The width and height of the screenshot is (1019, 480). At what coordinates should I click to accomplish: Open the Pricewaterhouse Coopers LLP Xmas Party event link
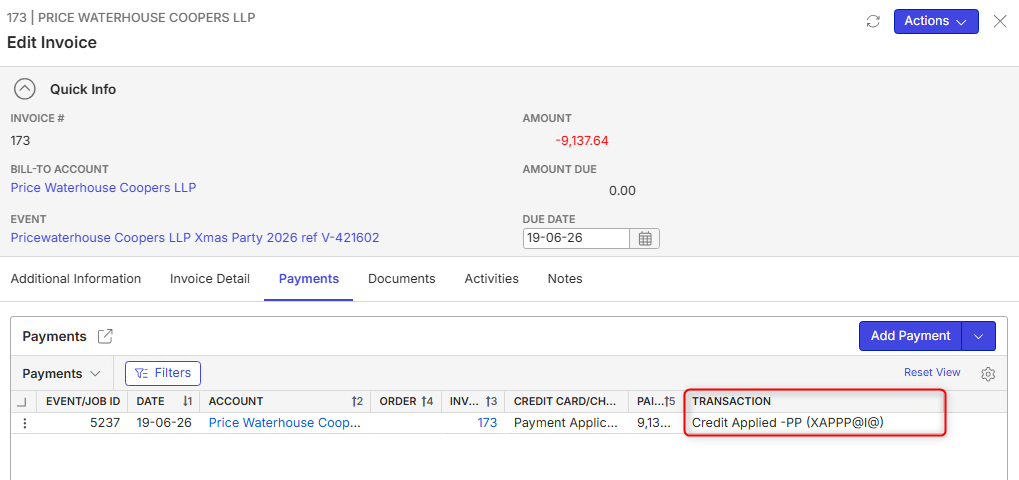click(195, 238)
